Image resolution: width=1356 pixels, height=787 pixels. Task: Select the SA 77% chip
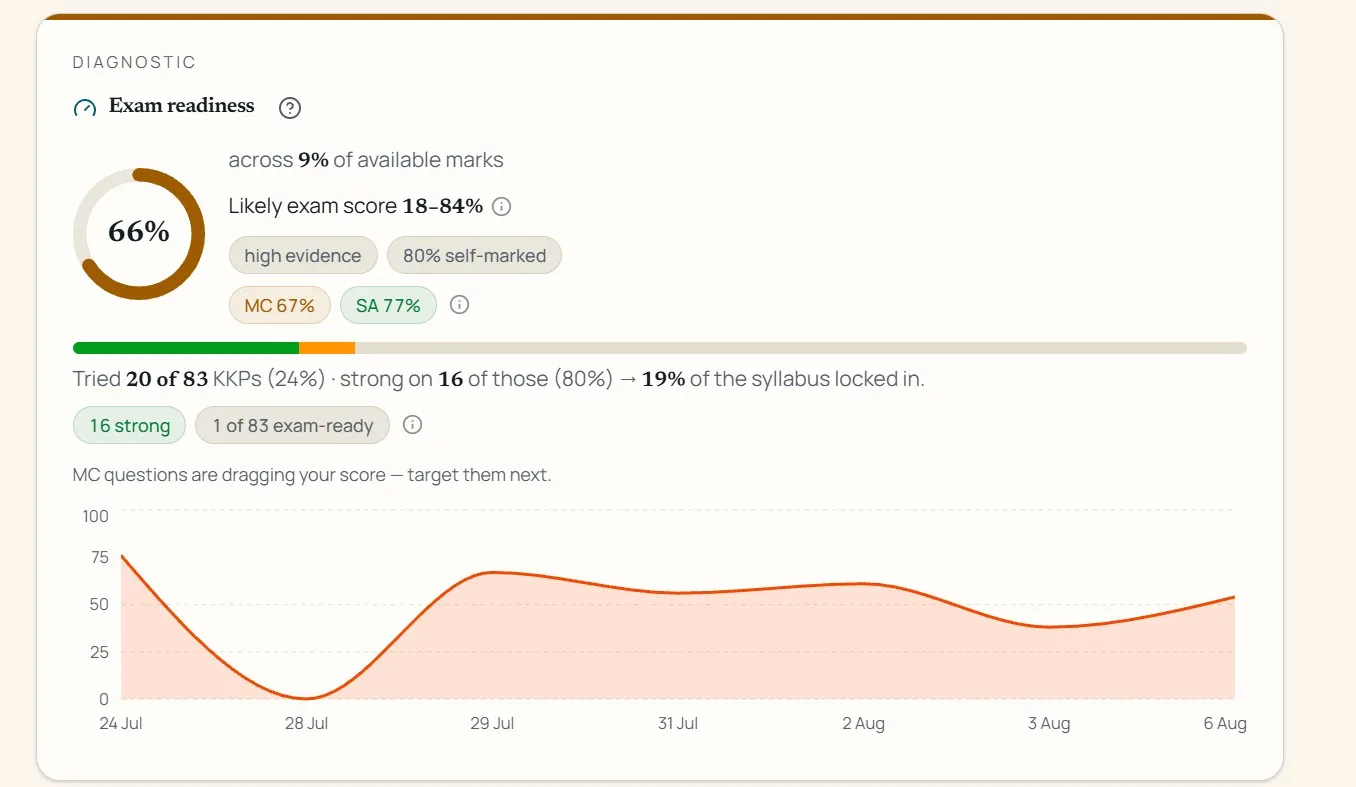pos(388,305)
